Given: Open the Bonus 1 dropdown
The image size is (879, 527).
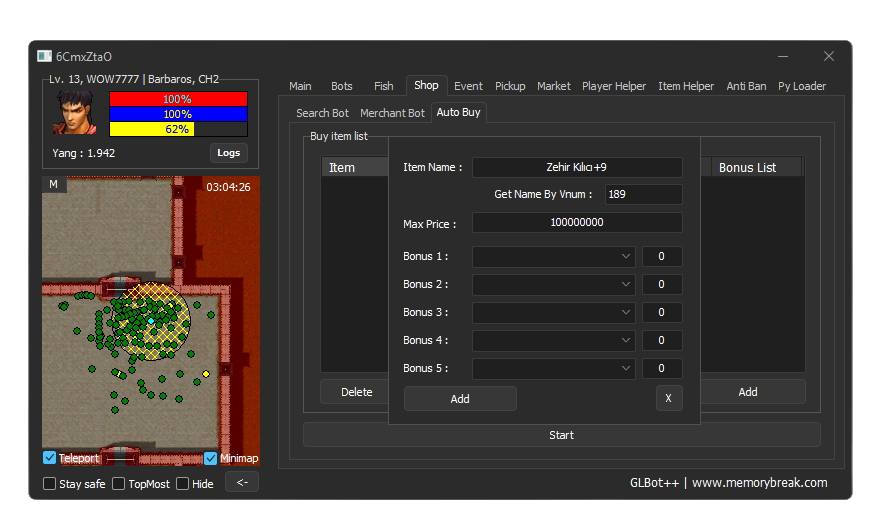Looking at the screenshot, I should pos(553,256).
